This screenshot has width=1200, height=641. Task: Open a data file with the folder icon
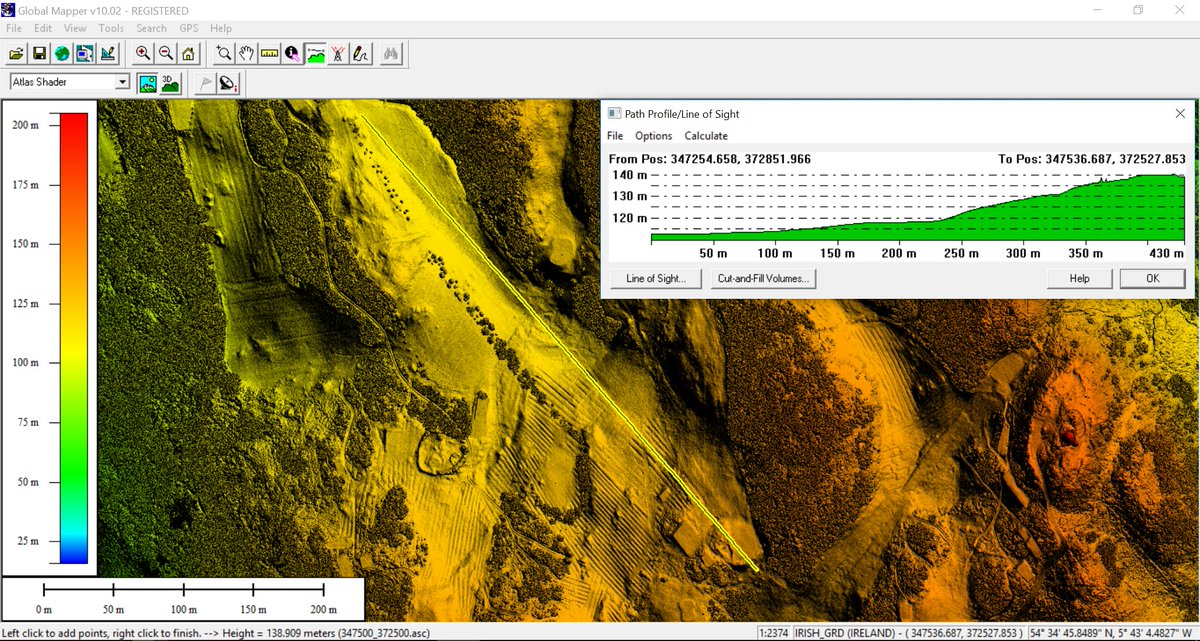16,53
